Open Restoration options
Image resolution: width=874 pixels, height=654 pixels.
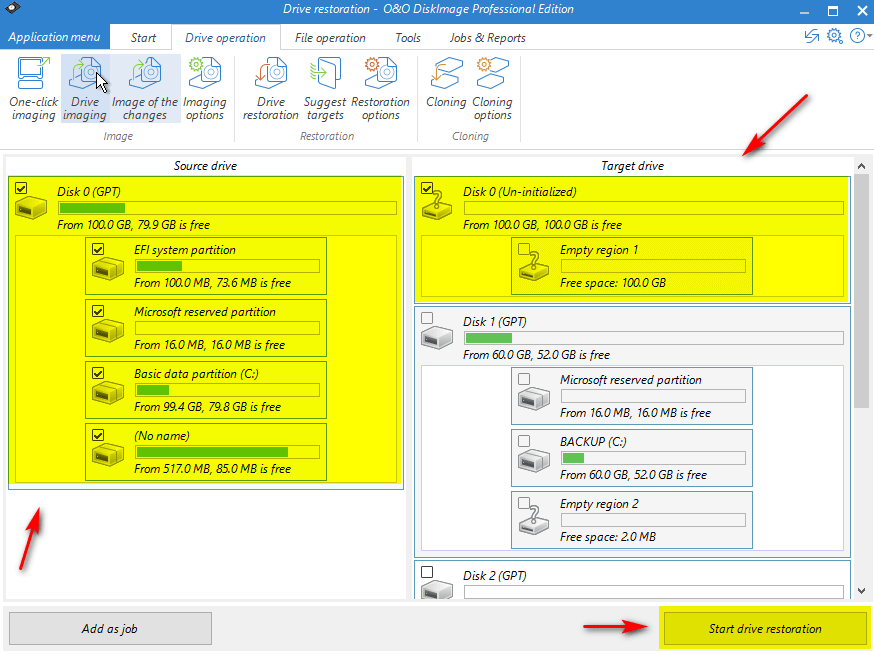point(380,88)
